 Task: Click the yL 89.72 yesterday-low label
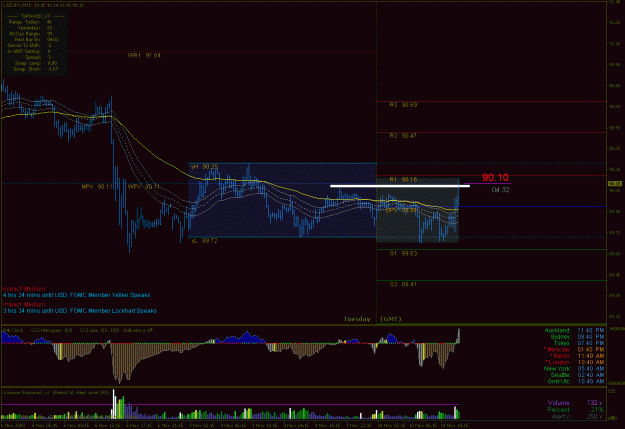204,241
